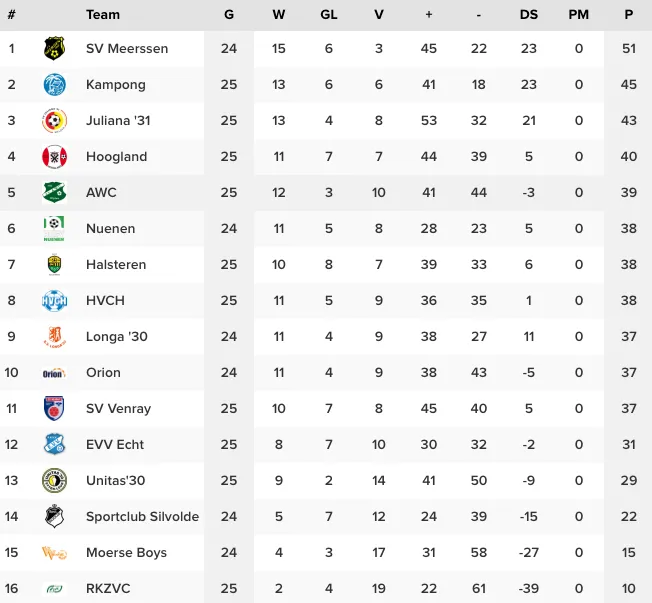This screenshot has height=603, width=652.
Task: Click the SV Meerssen club logo
Action: point(54,48)
